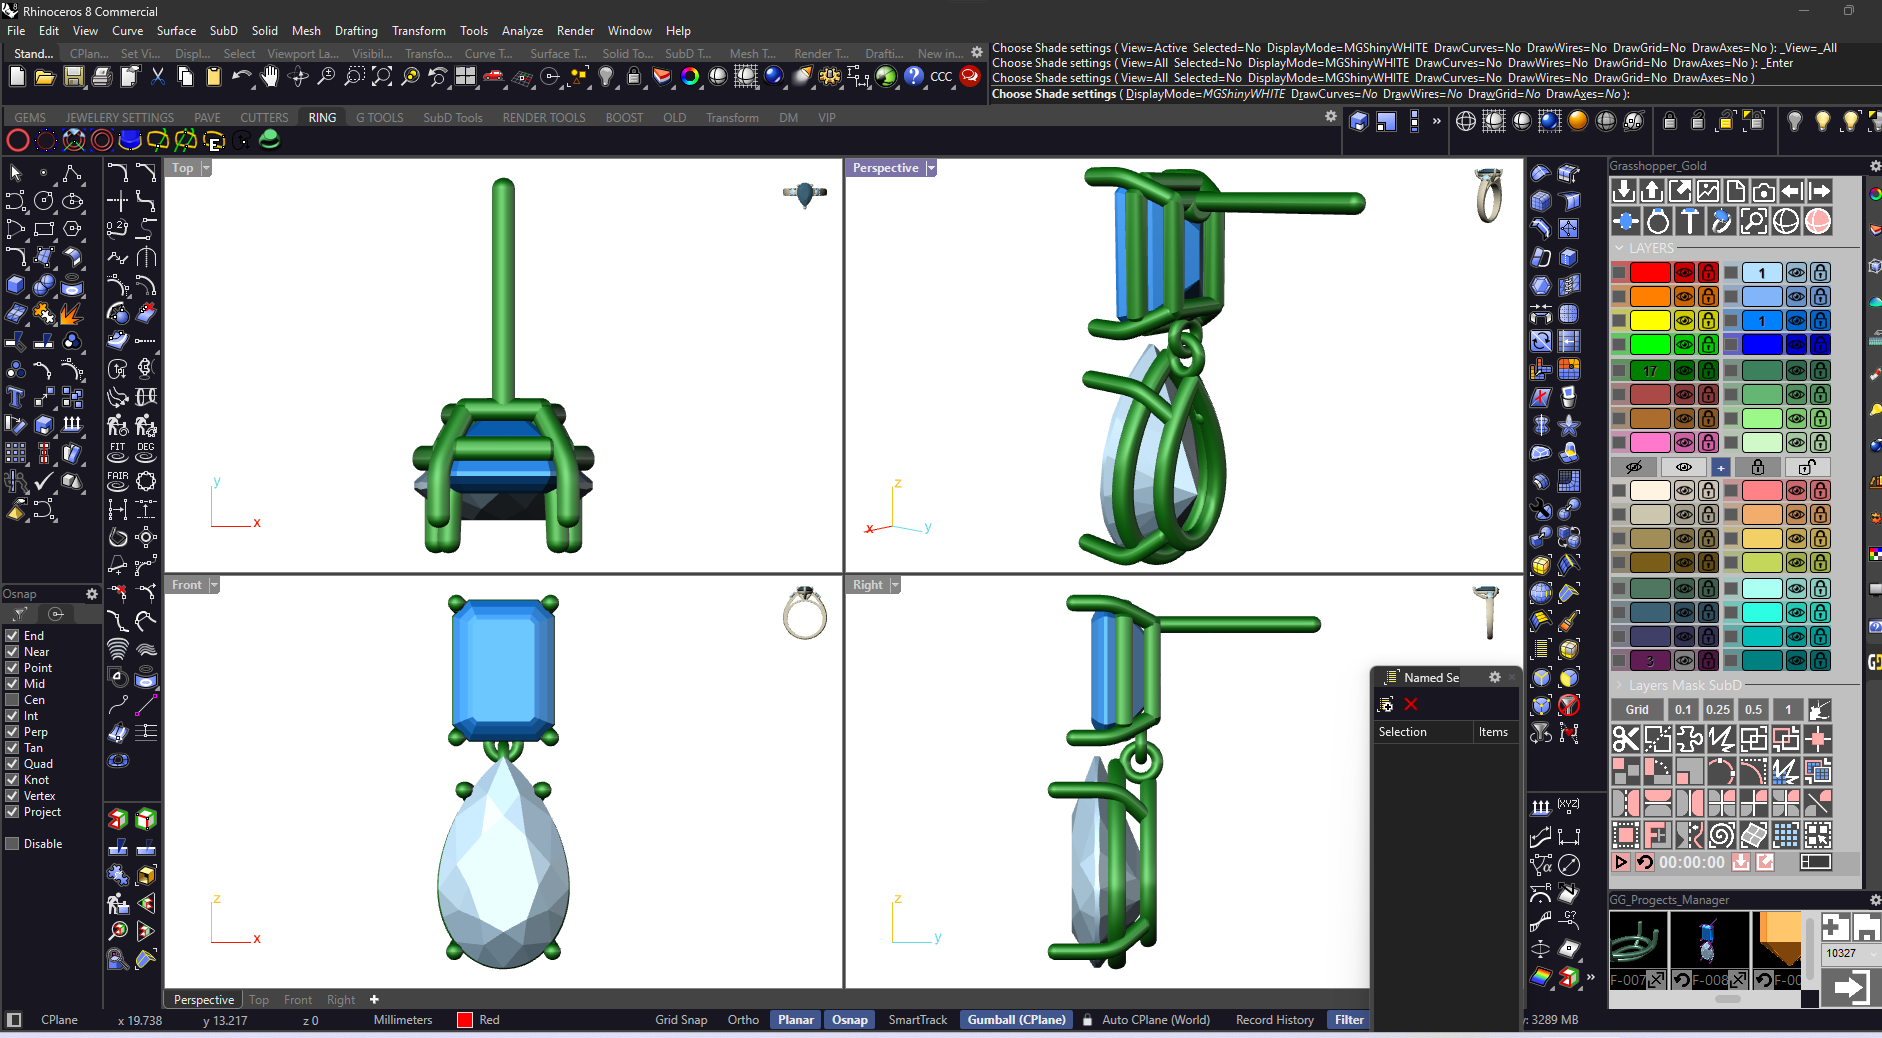Screen dimensions: 1882x1038
Task: Click the red X in Named Selections panel
Action: coord(1411,705)
